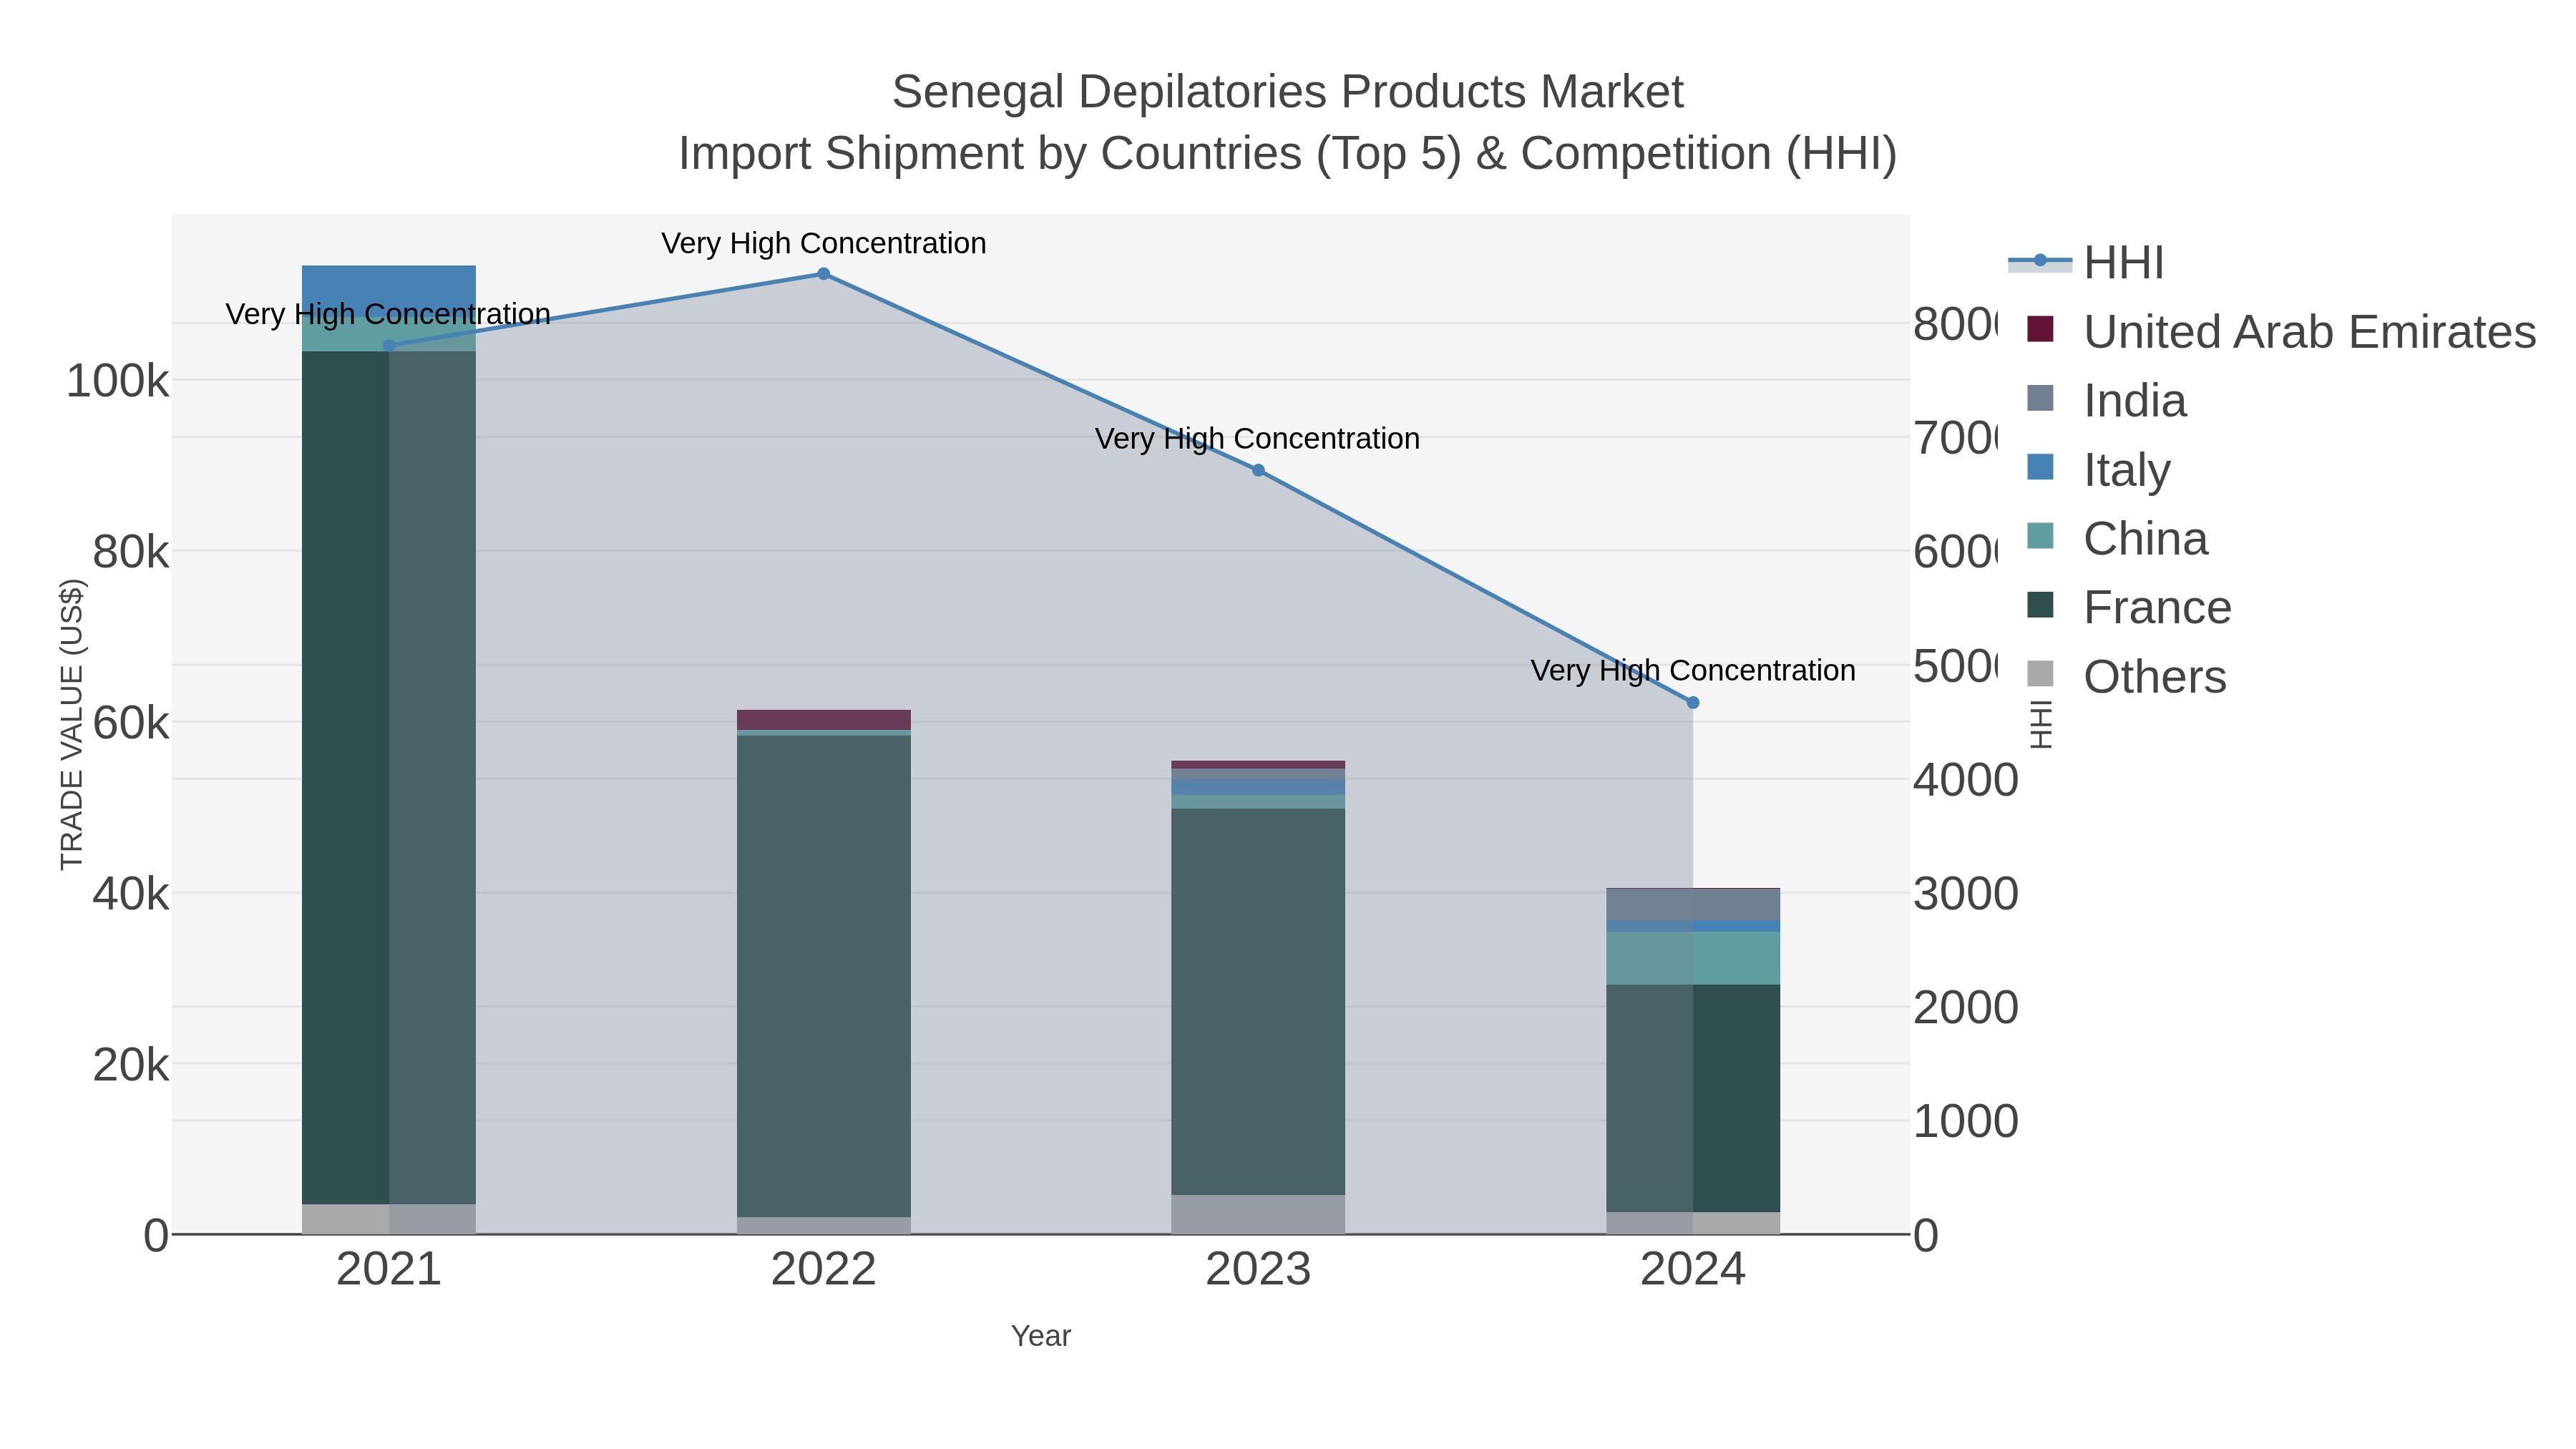Click the vertical HHI axis title

[x=2041, y=724]
